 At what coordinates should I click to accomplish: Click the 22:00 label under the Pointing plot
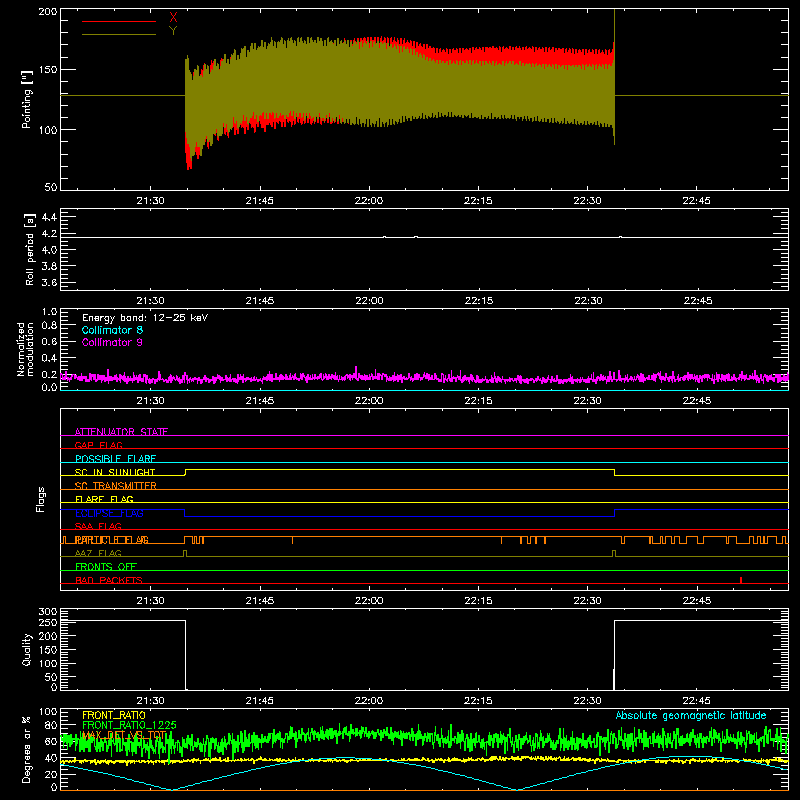click(369, 201)
